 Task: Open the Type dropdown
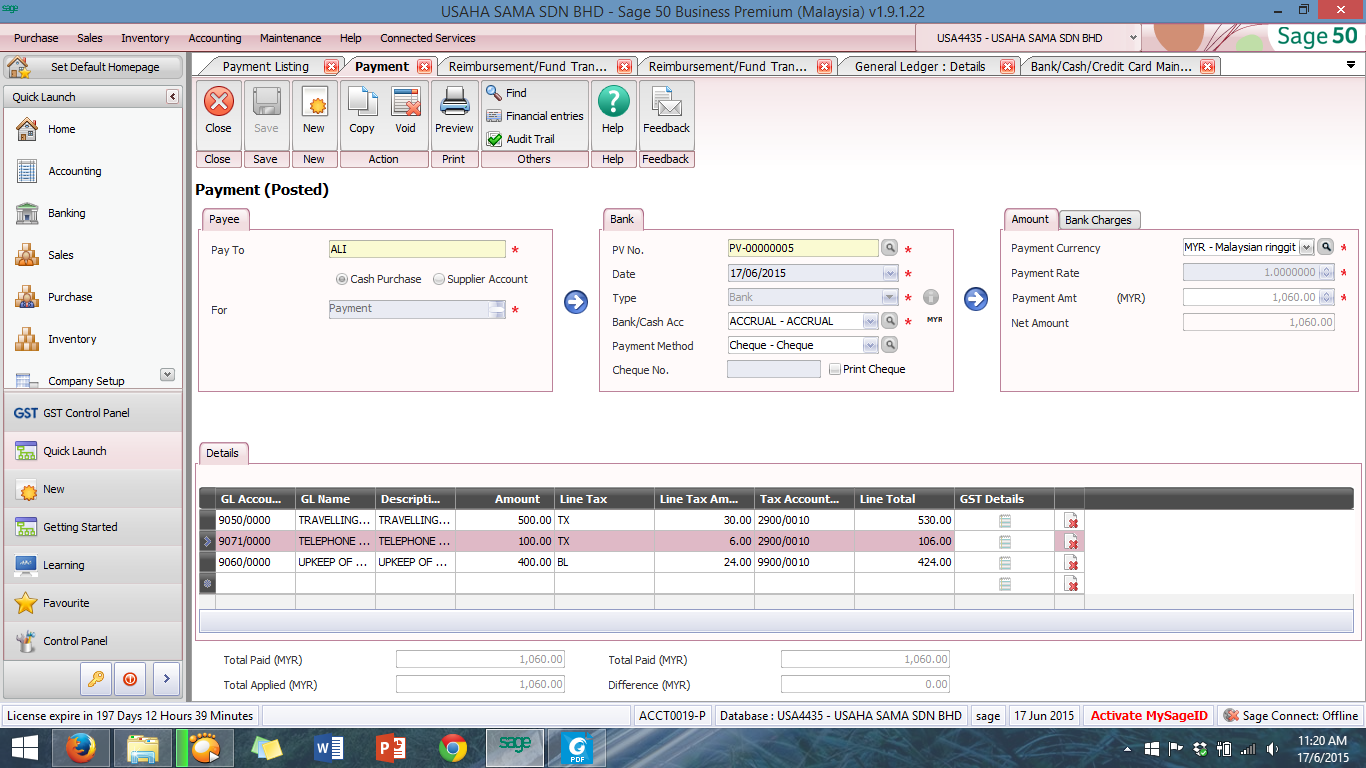coord(889,297)
